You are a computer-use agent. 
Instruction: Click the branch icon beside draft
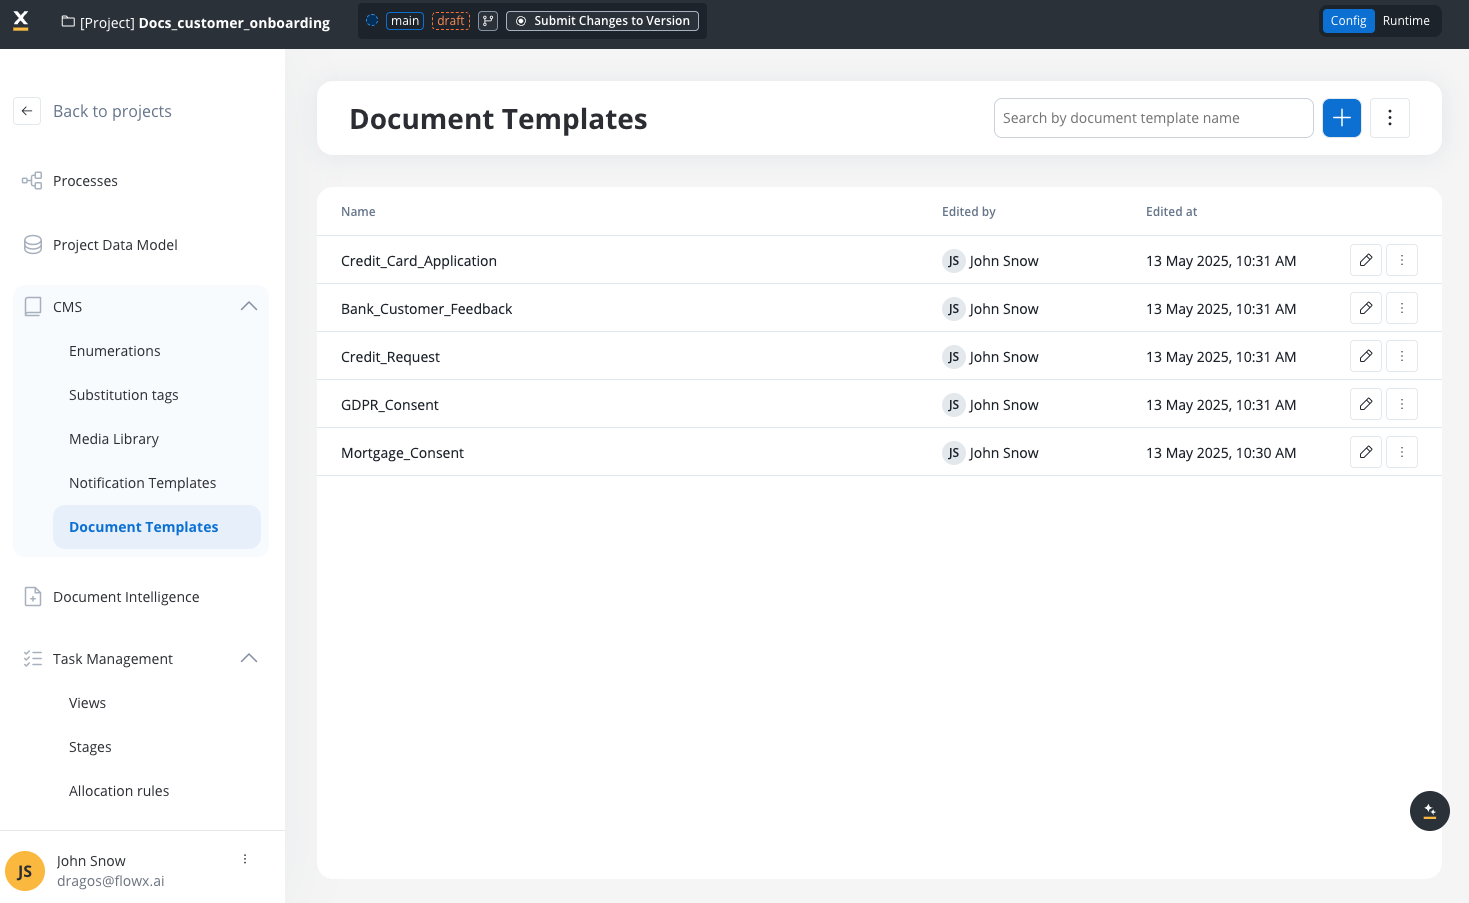click(x=488, y=21)
